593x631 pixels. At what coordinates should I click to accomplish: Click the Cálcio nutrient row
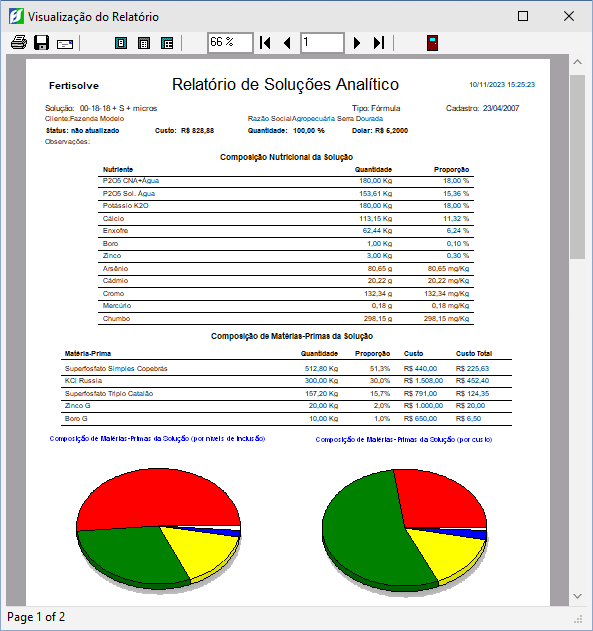(x=286, y=219)
